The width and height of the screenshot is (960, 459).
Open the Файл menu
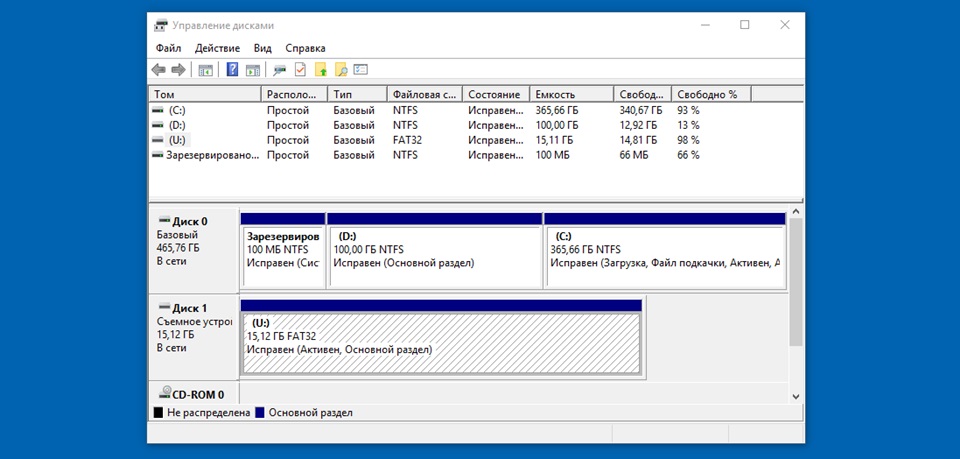pyautogui.click(x=168, y=48)
